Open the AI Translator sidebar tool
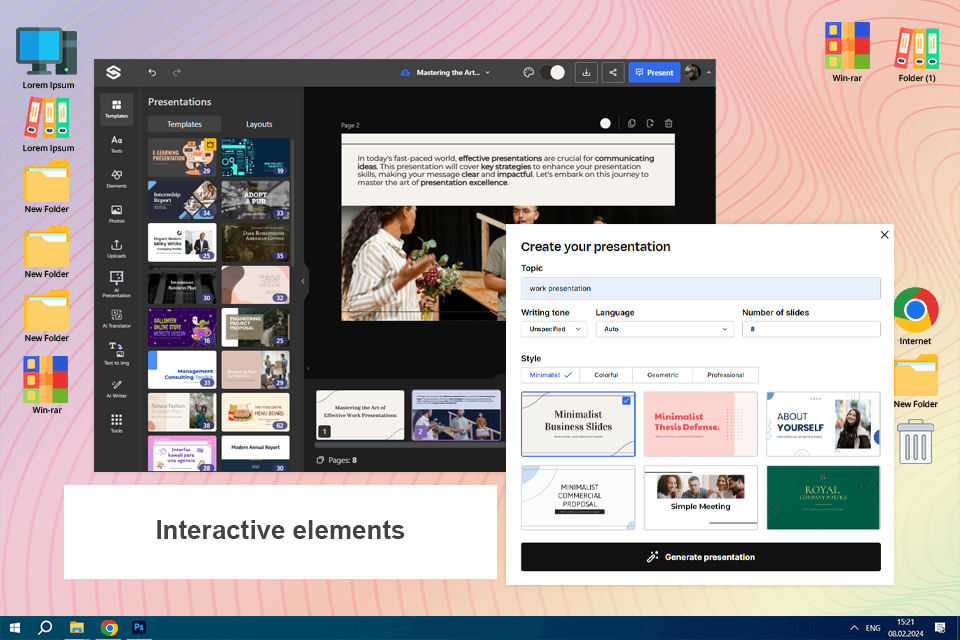This screenshot has width=960, height=640. coord(116,318)
